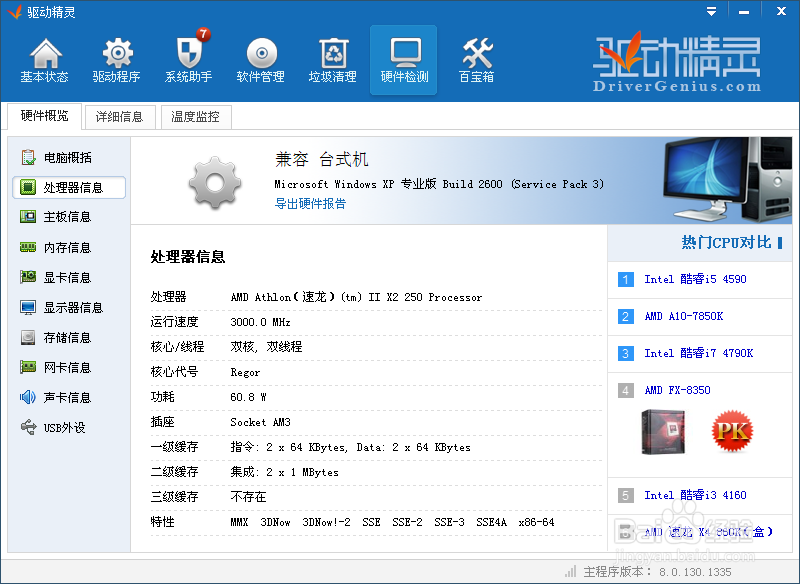Click the 网卡信息 network card icon

pyautogui.click(x=28, y=367)
